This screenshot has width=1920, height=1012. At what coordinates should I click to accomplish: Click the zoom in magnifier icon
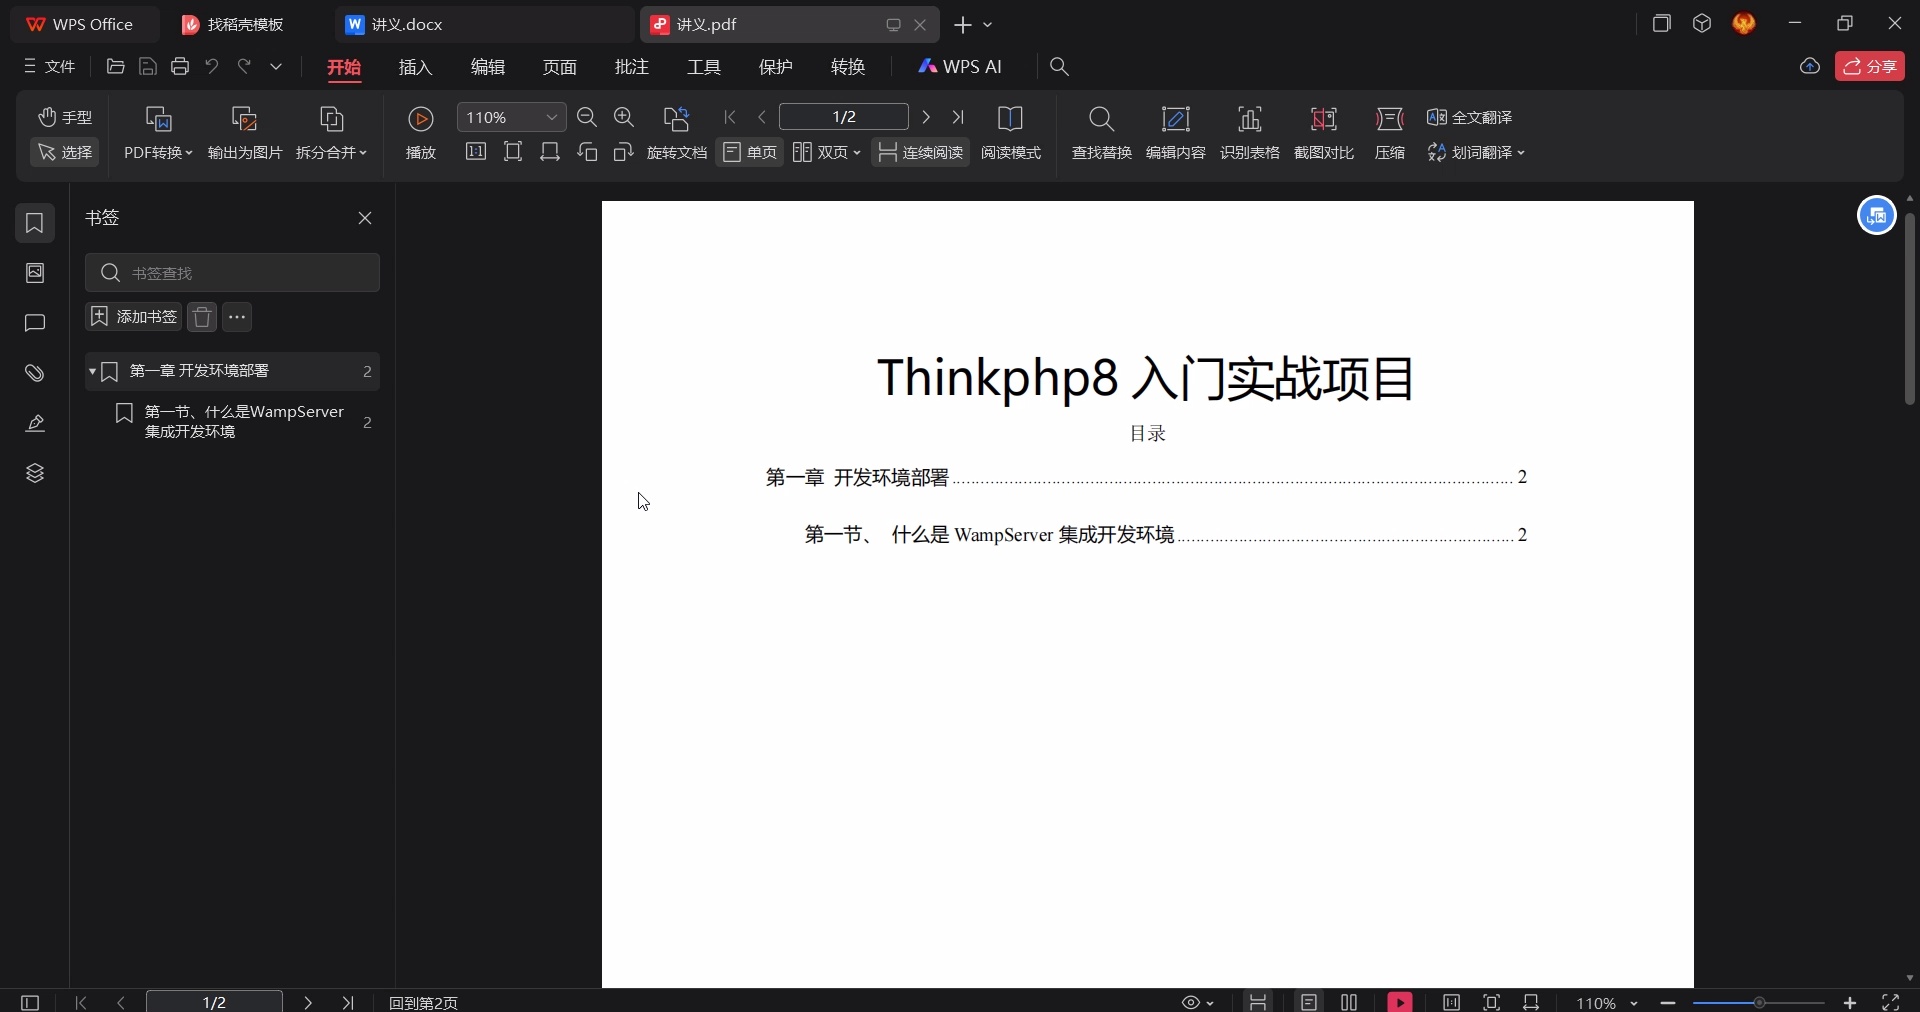click(x=625, y=117)
